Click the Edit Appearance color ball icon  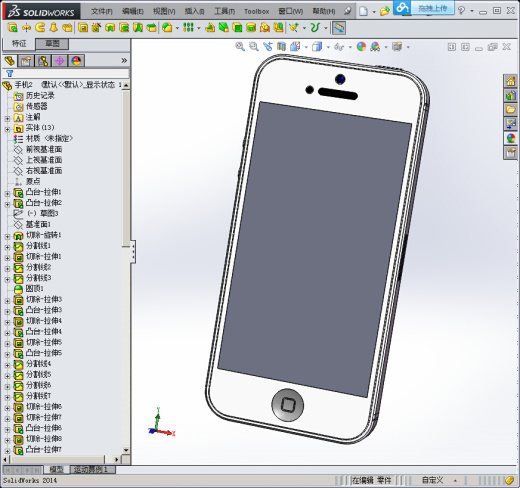(x=361, y=47)
